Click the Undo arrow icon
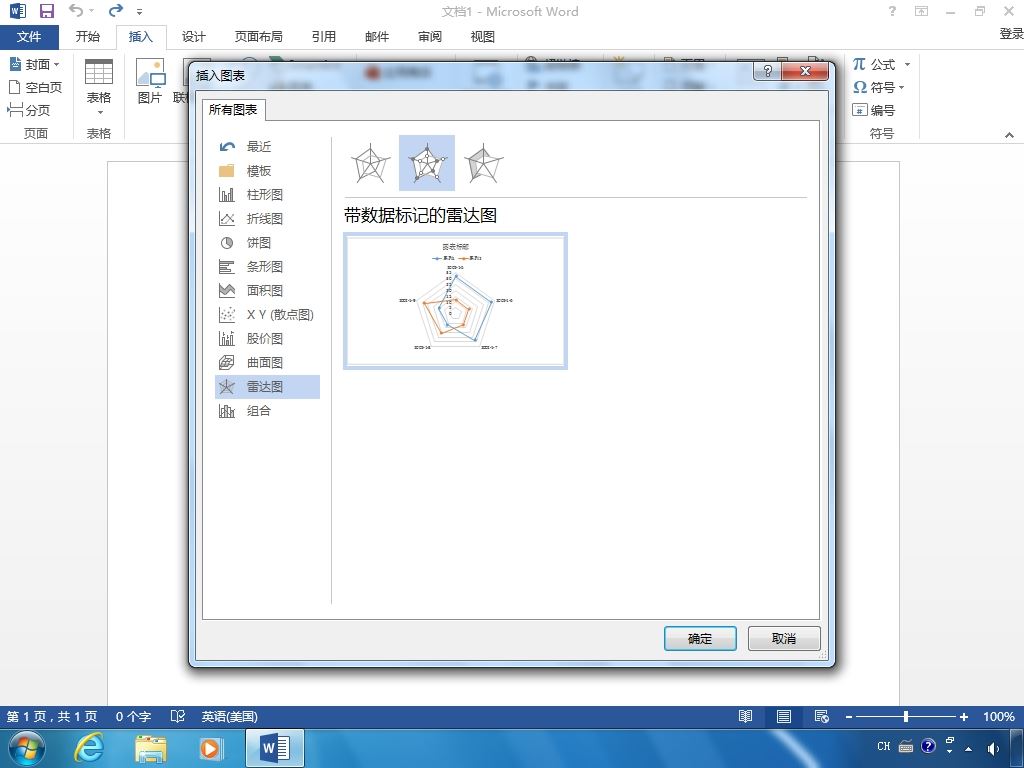The image size is (1024, 768). (x=76, y=10)
